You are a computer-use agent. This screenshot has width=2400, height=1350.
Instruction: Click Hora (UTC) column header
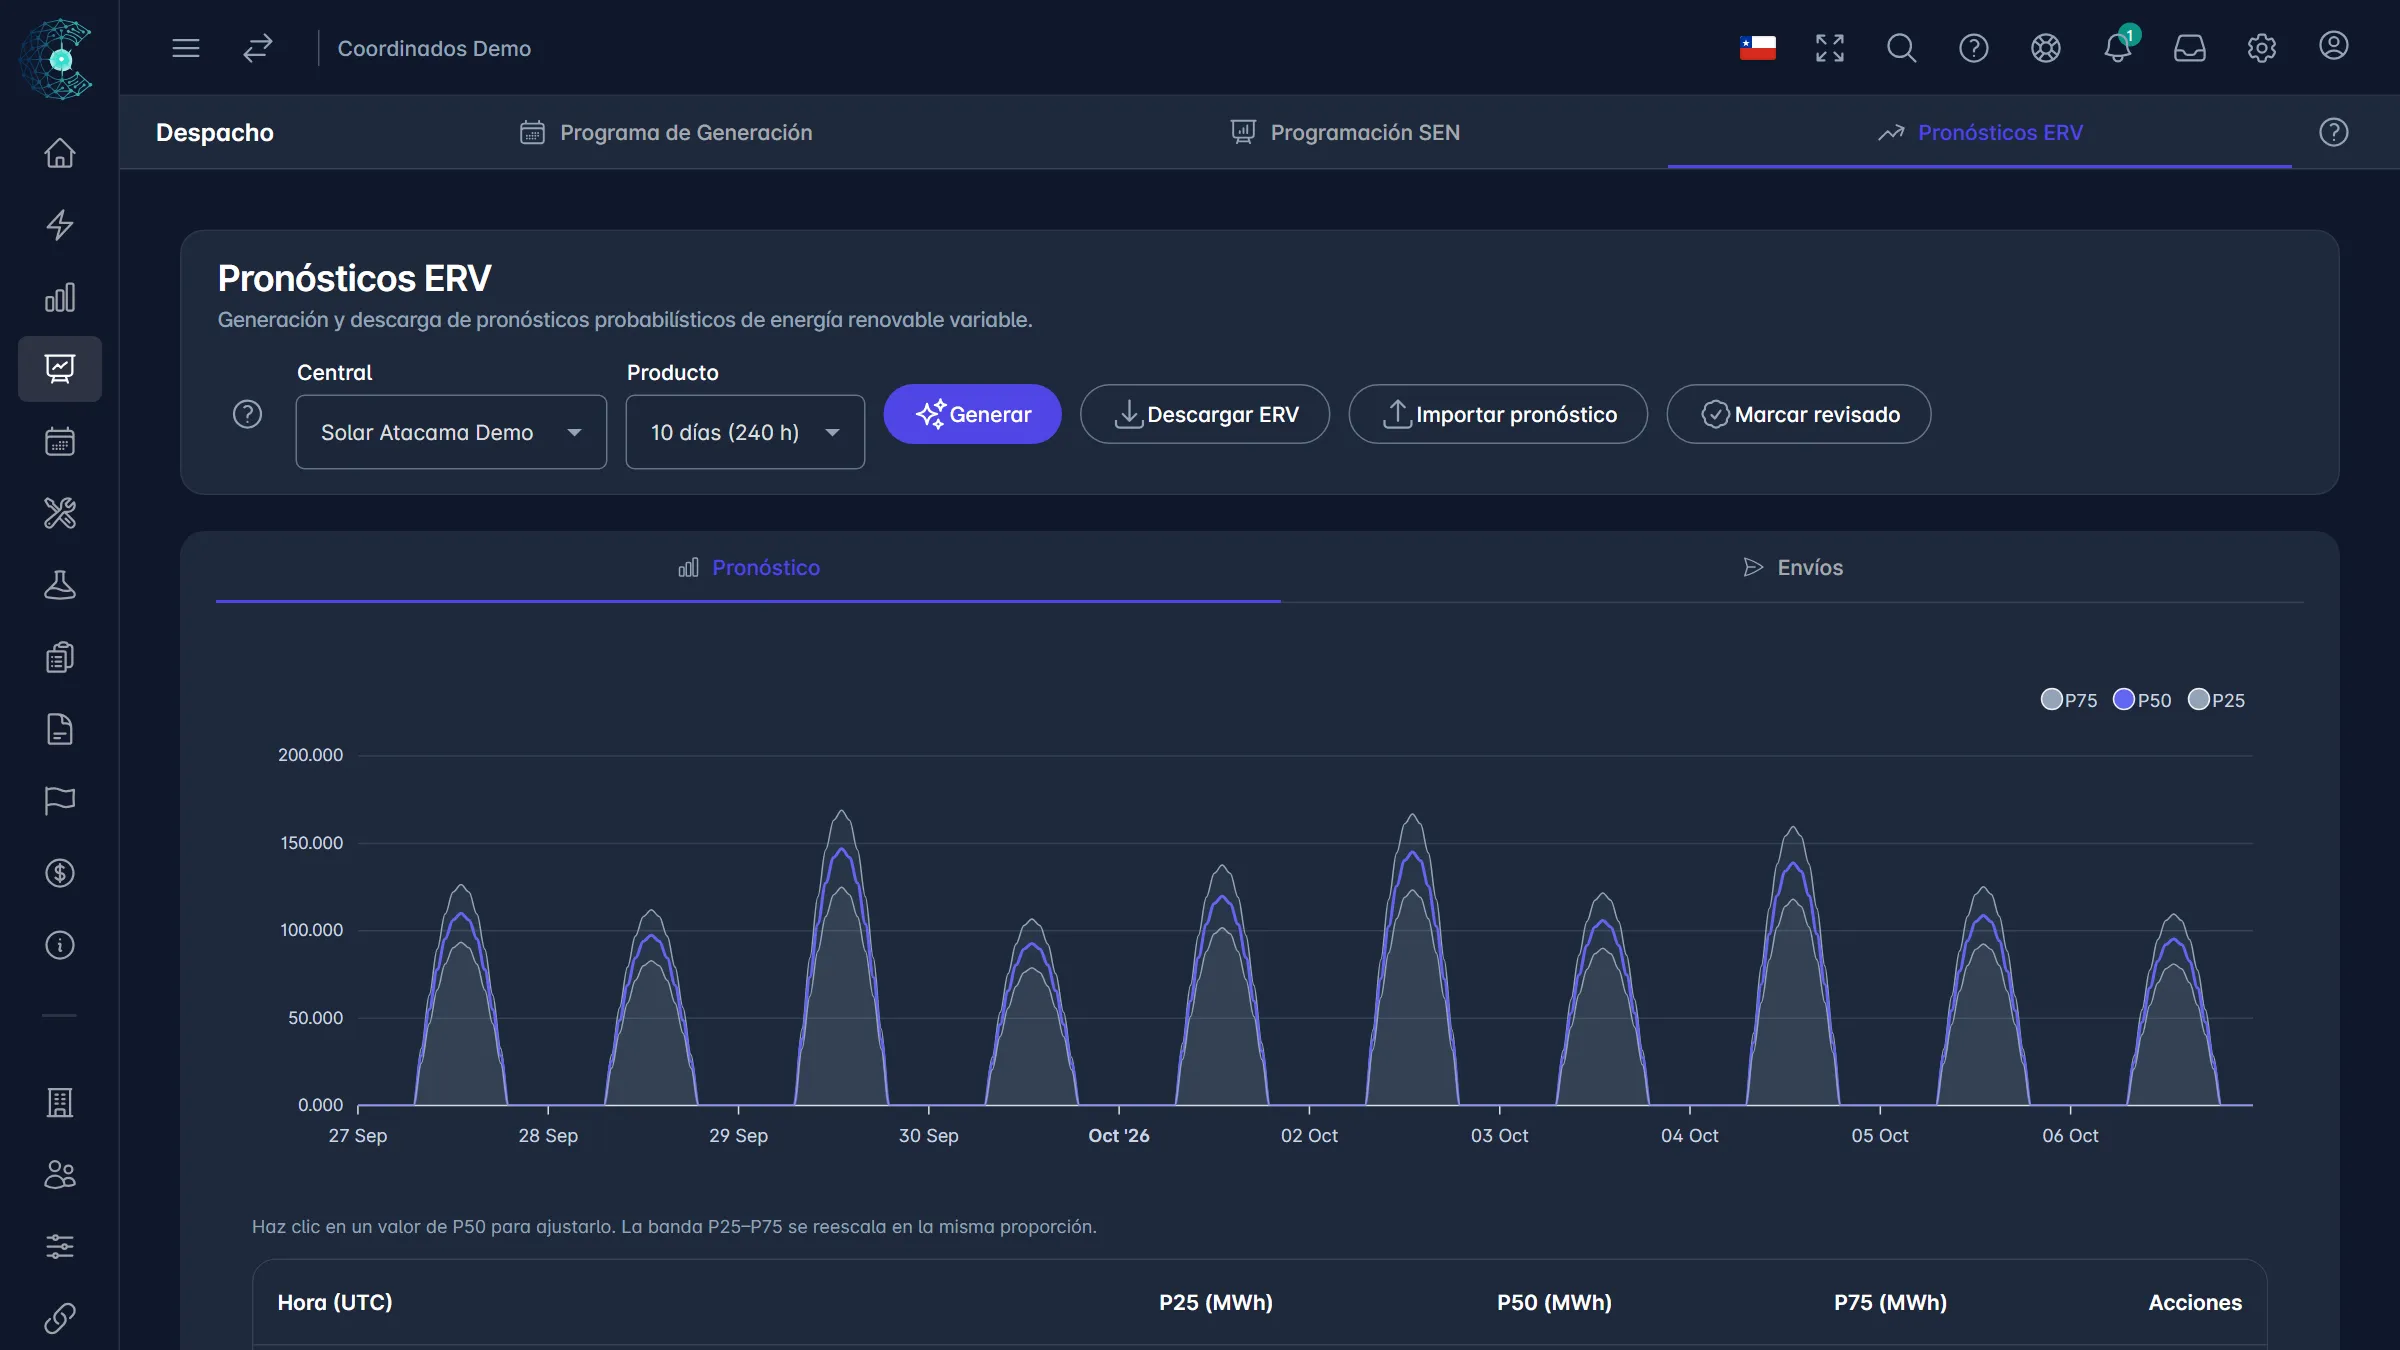point(335,1302)
